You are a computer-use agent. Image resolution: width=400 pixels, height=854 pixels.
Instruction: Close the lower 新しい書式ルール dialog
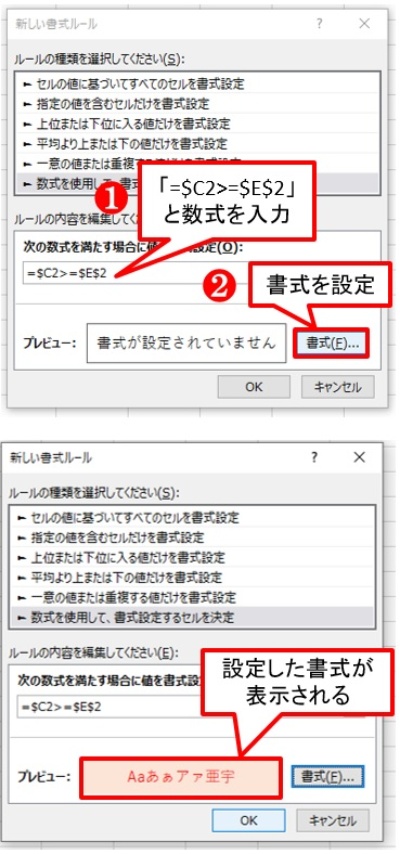(x=359, y=458)
